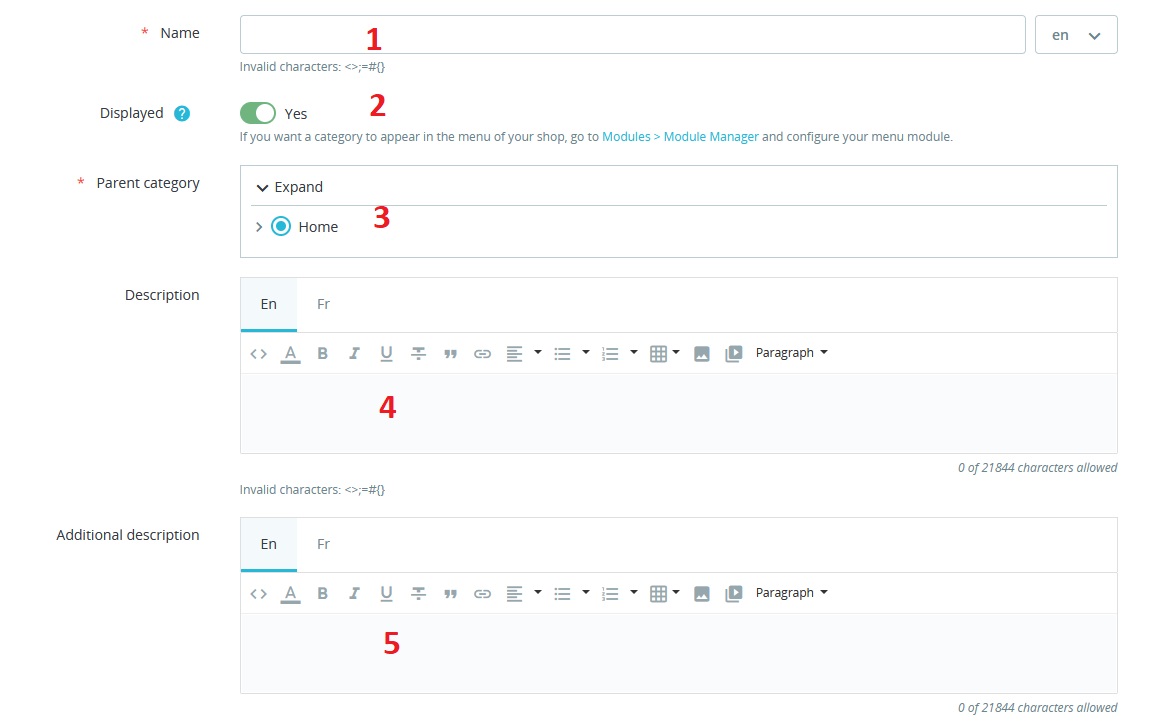Open the Name language dropdown
This screenshot has width=1162, height=722.
point(1076,35)
